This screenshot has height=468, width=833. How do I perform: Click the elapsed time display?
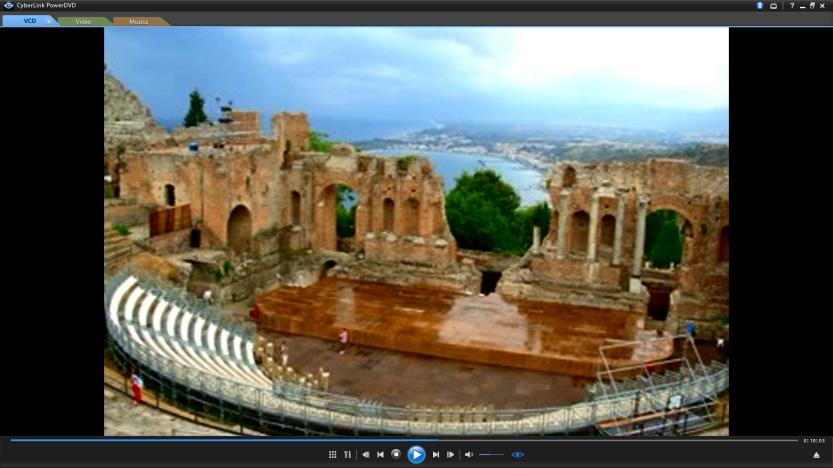click(x=814, y=441)
